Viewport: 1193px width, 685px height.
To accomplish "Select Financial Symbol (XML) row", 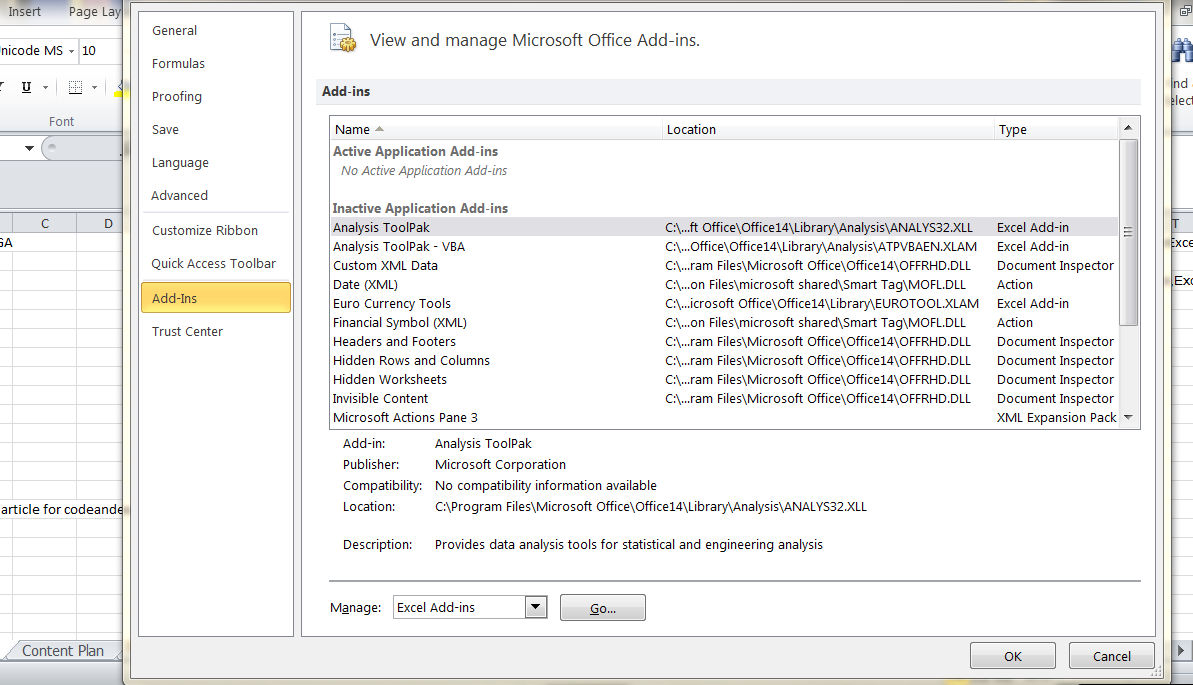I will [724, 322].
